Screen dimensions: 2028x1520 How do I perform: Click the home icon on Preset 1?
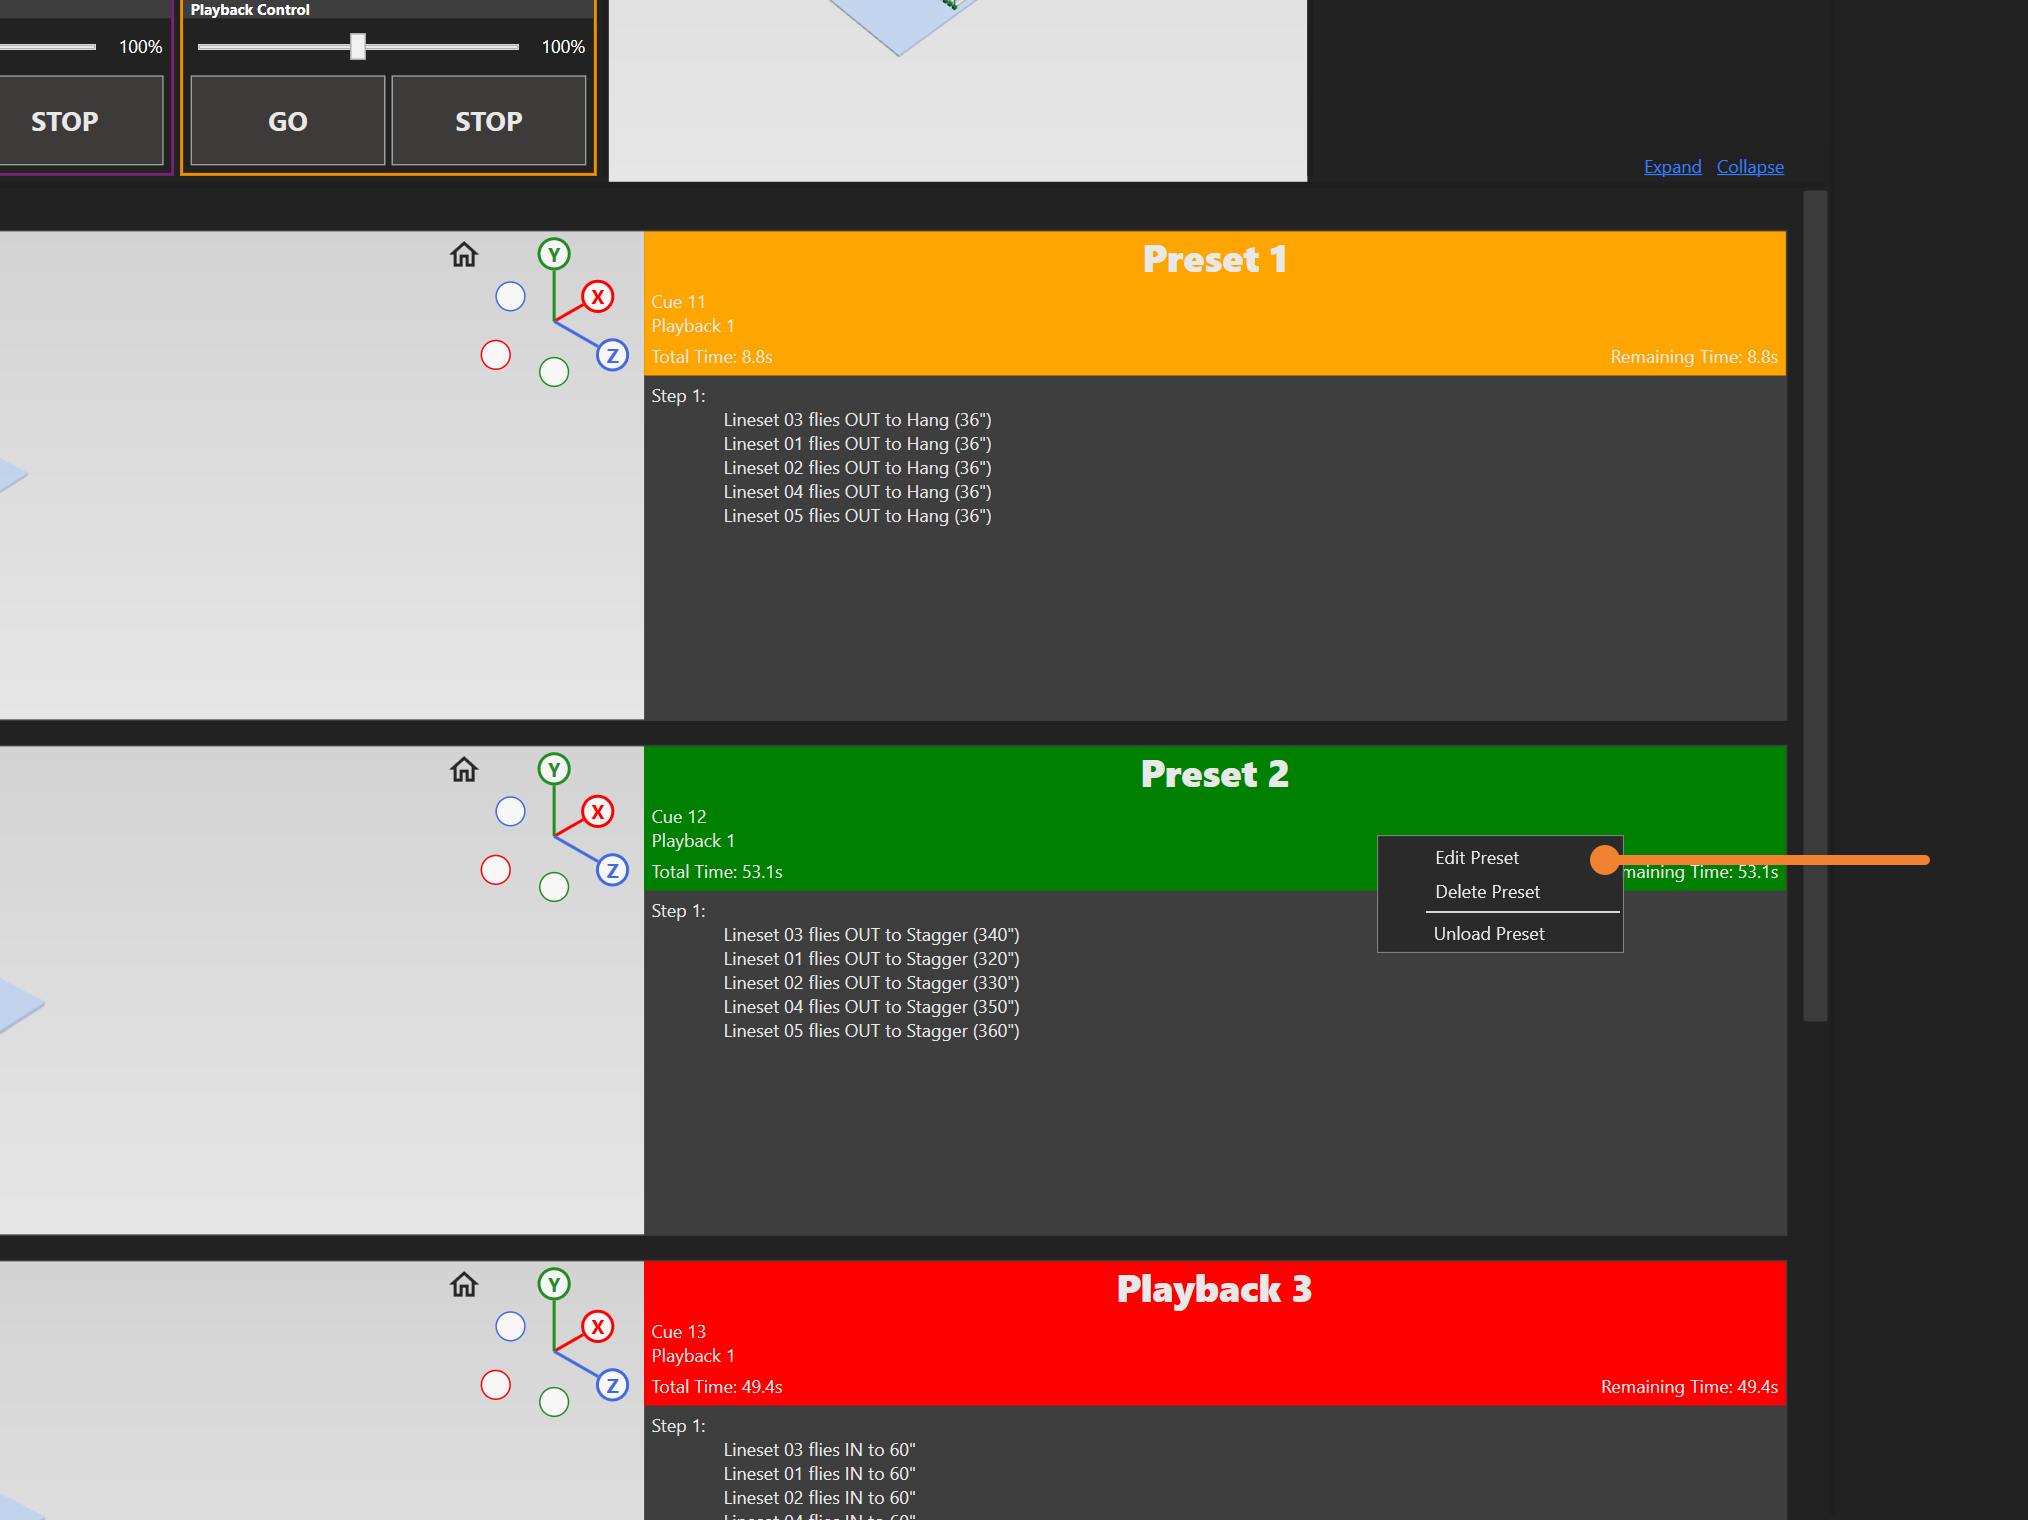463,256
